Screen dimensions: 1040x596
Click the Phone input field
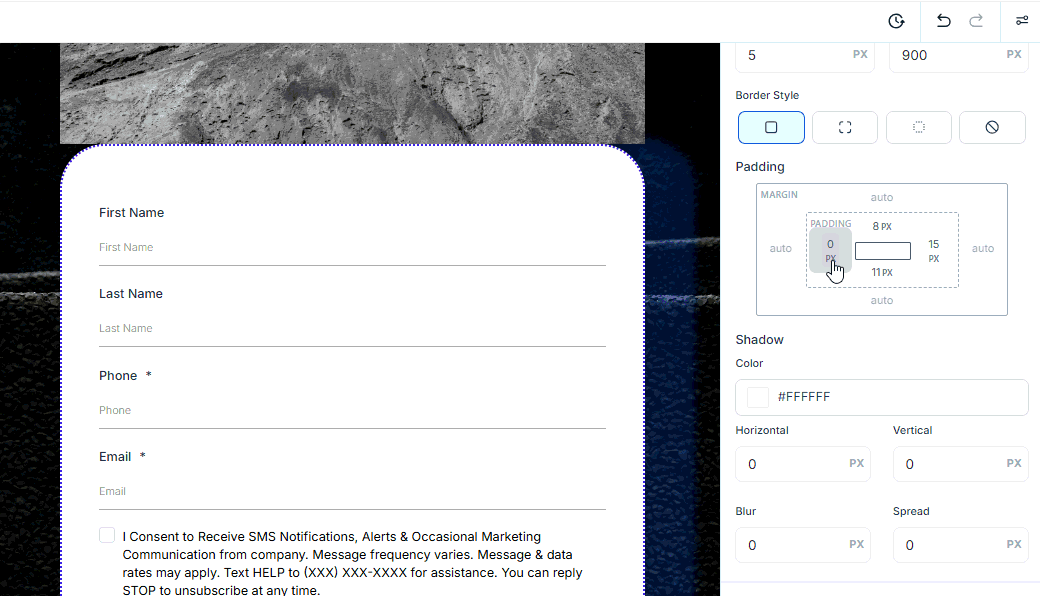click(x=351, y=410)
